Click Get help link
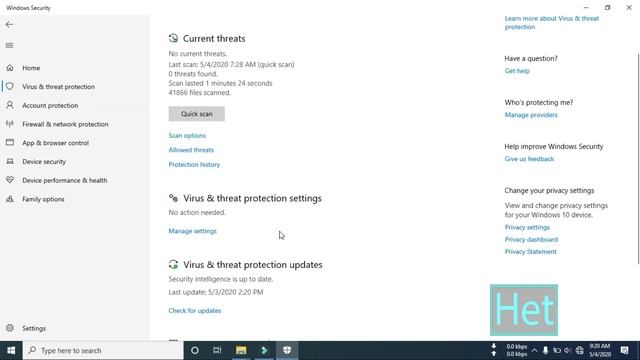The height and width of the screenshot is (360, 640). pos(517,71)
